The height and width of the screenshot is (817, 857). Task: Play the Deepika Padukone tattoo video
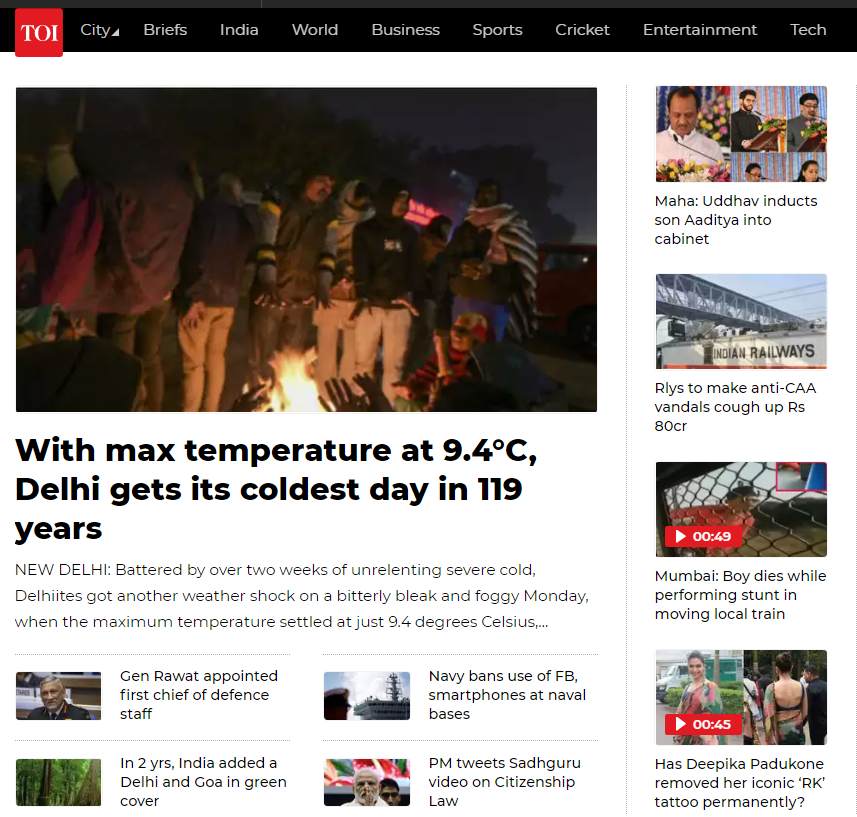click(703, 724)
